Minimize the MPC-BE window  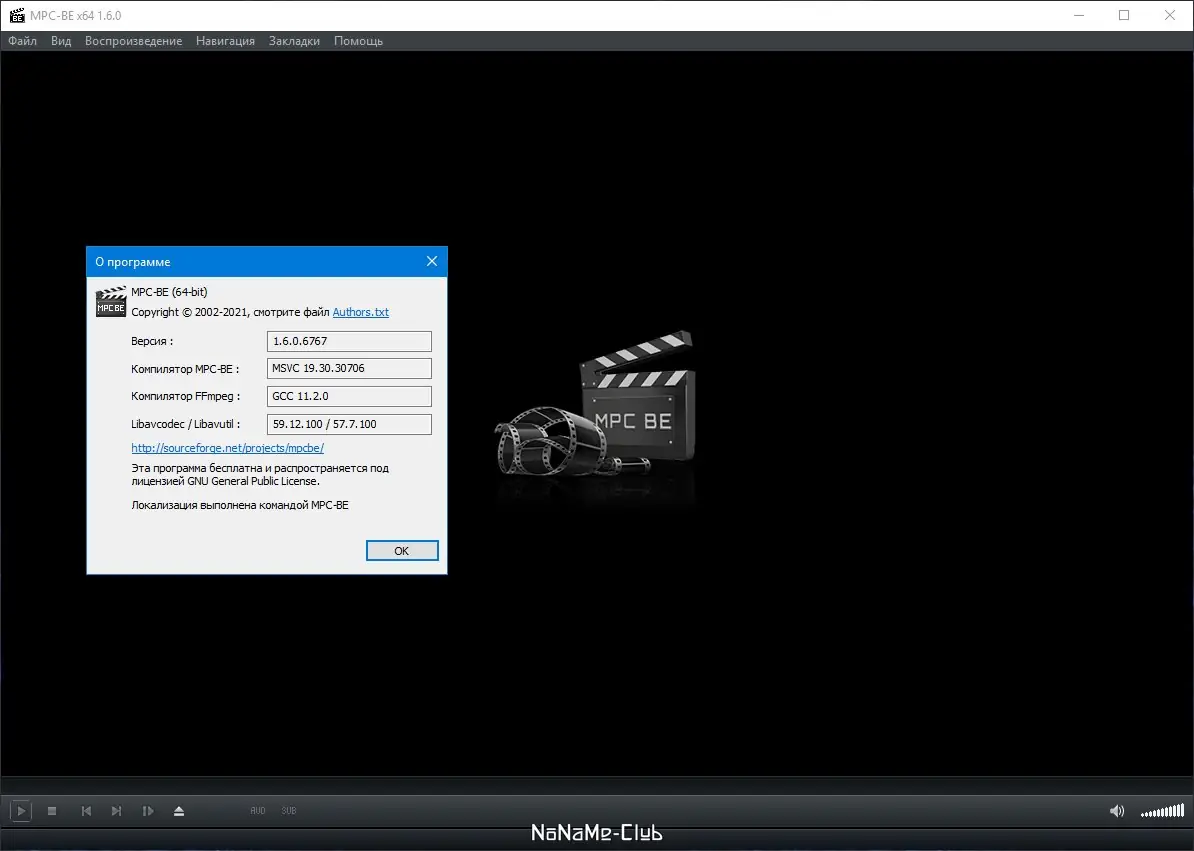point(1079,15)
